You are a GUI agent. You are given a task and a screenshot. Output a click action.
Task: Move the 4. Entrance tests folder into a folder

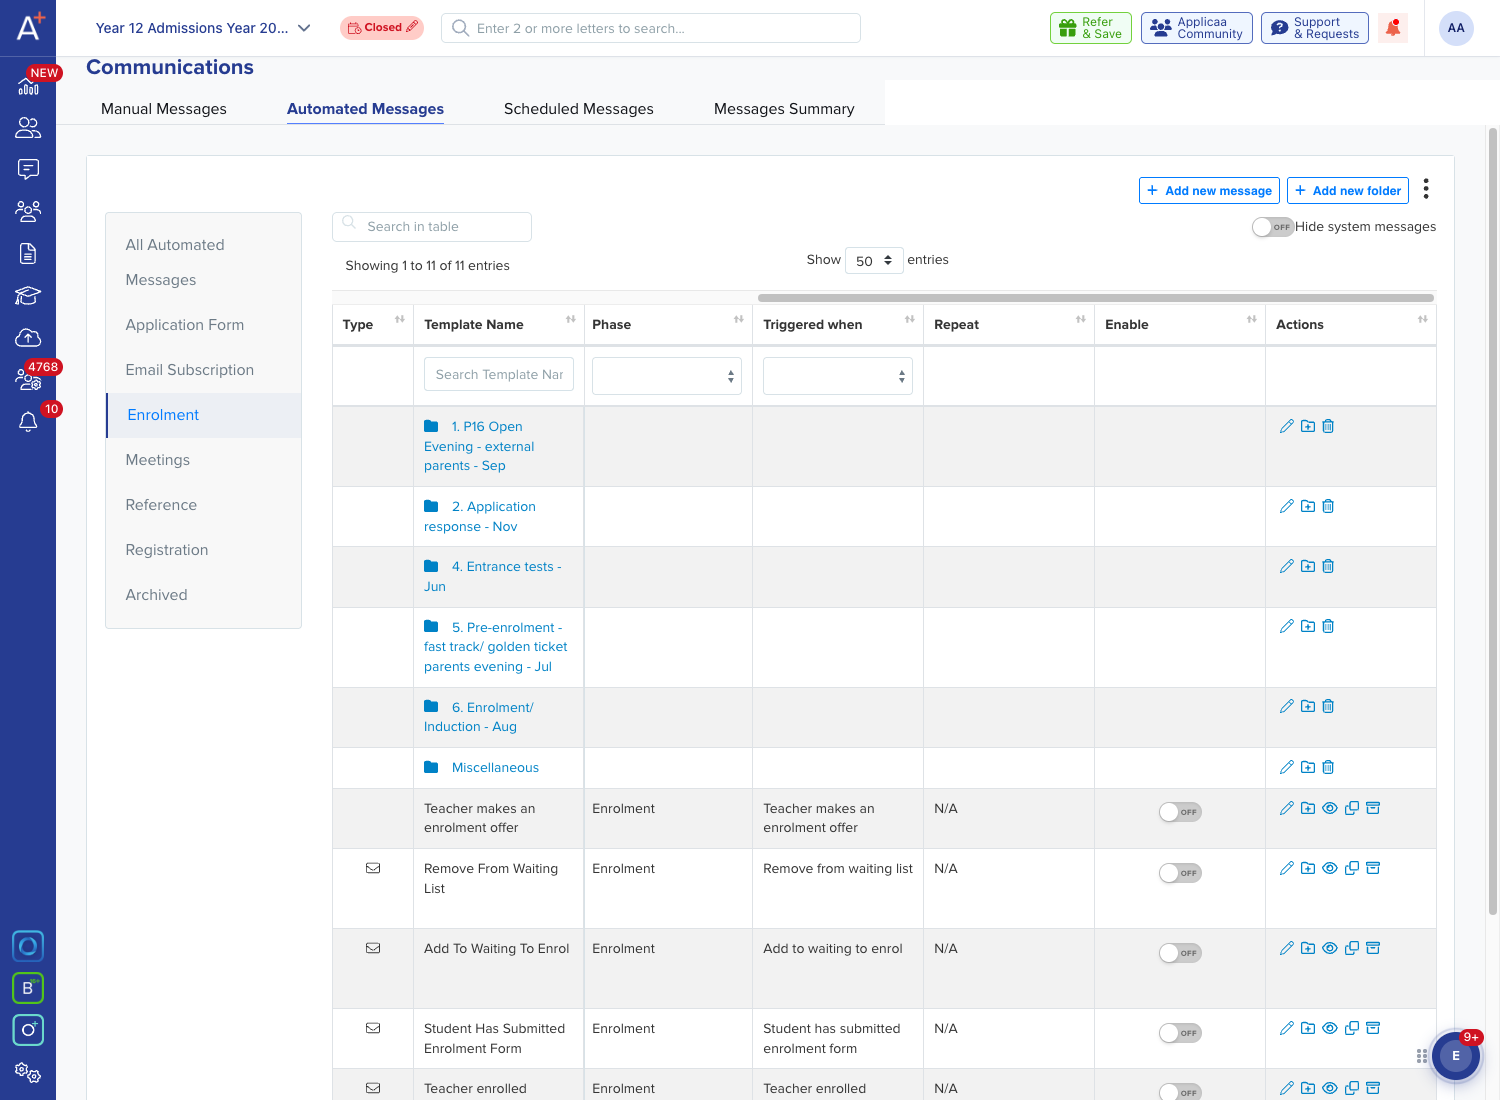coord(1308,566)
